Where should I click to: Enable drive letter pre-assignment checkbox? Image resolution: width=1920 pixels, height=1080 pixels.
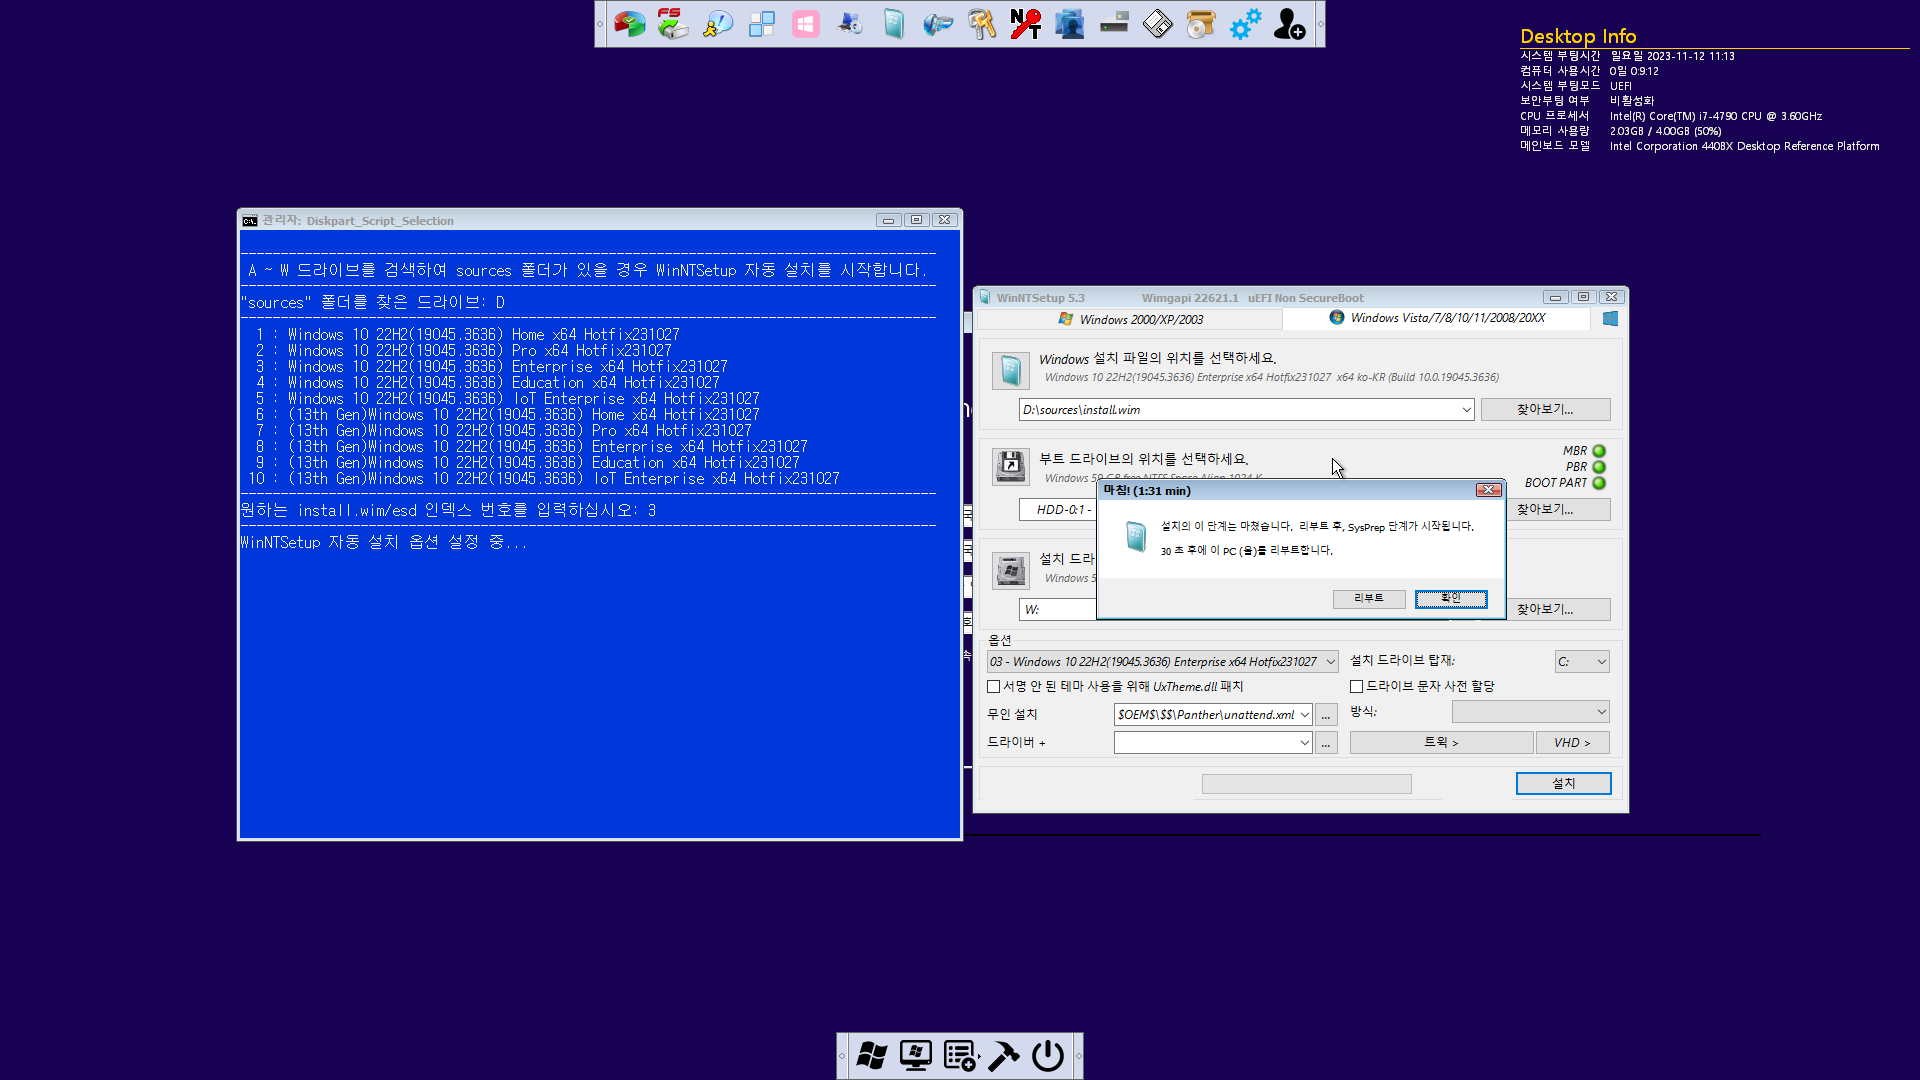pyautogui.click(x=1356, y=686)
